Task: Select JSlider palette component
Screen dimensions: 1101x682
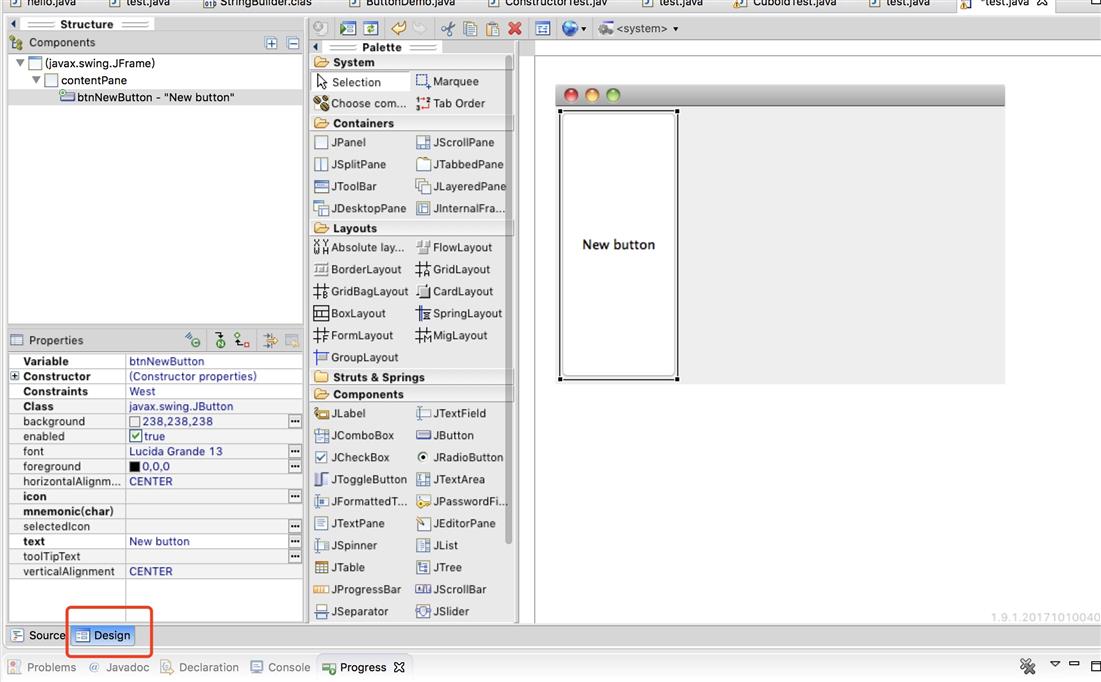Action: point(442,612)
